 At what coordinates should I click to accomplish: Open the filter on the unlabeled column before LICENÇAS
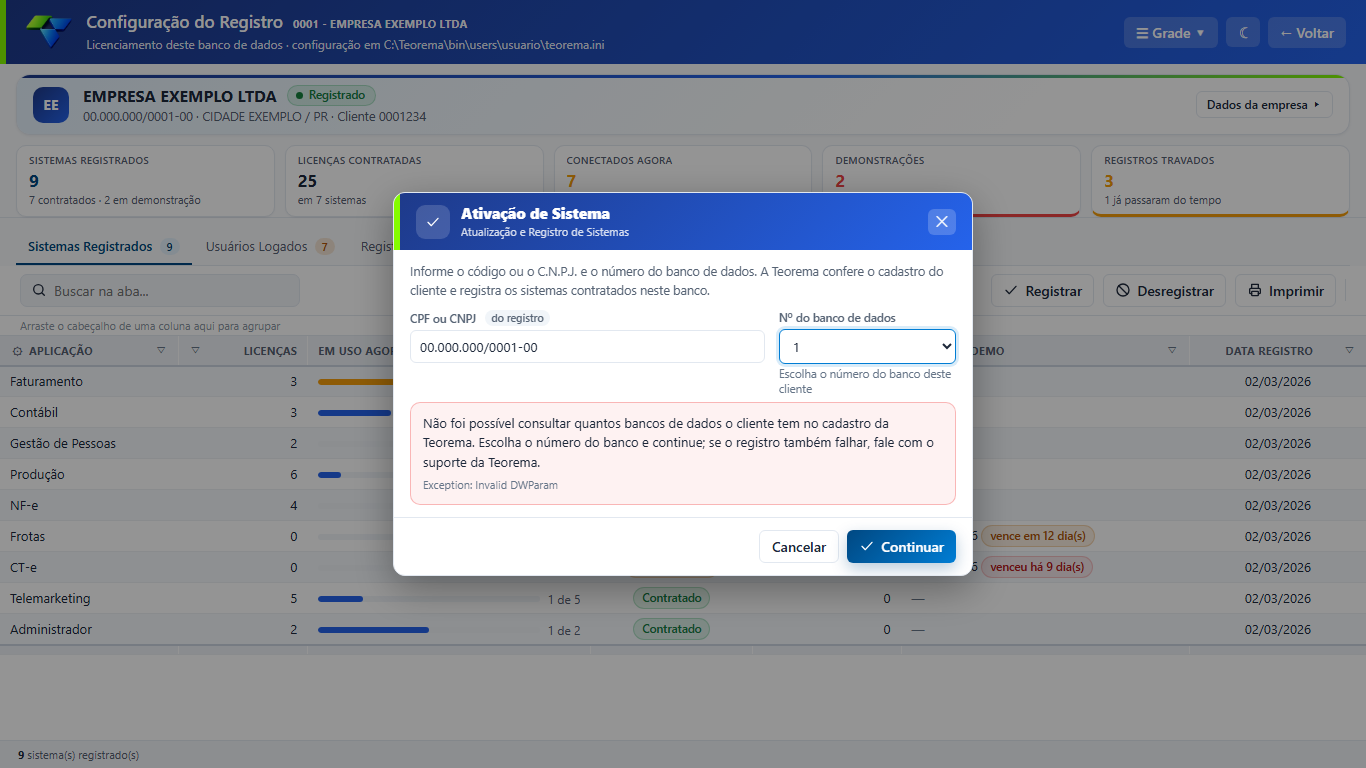click(195, 351)
